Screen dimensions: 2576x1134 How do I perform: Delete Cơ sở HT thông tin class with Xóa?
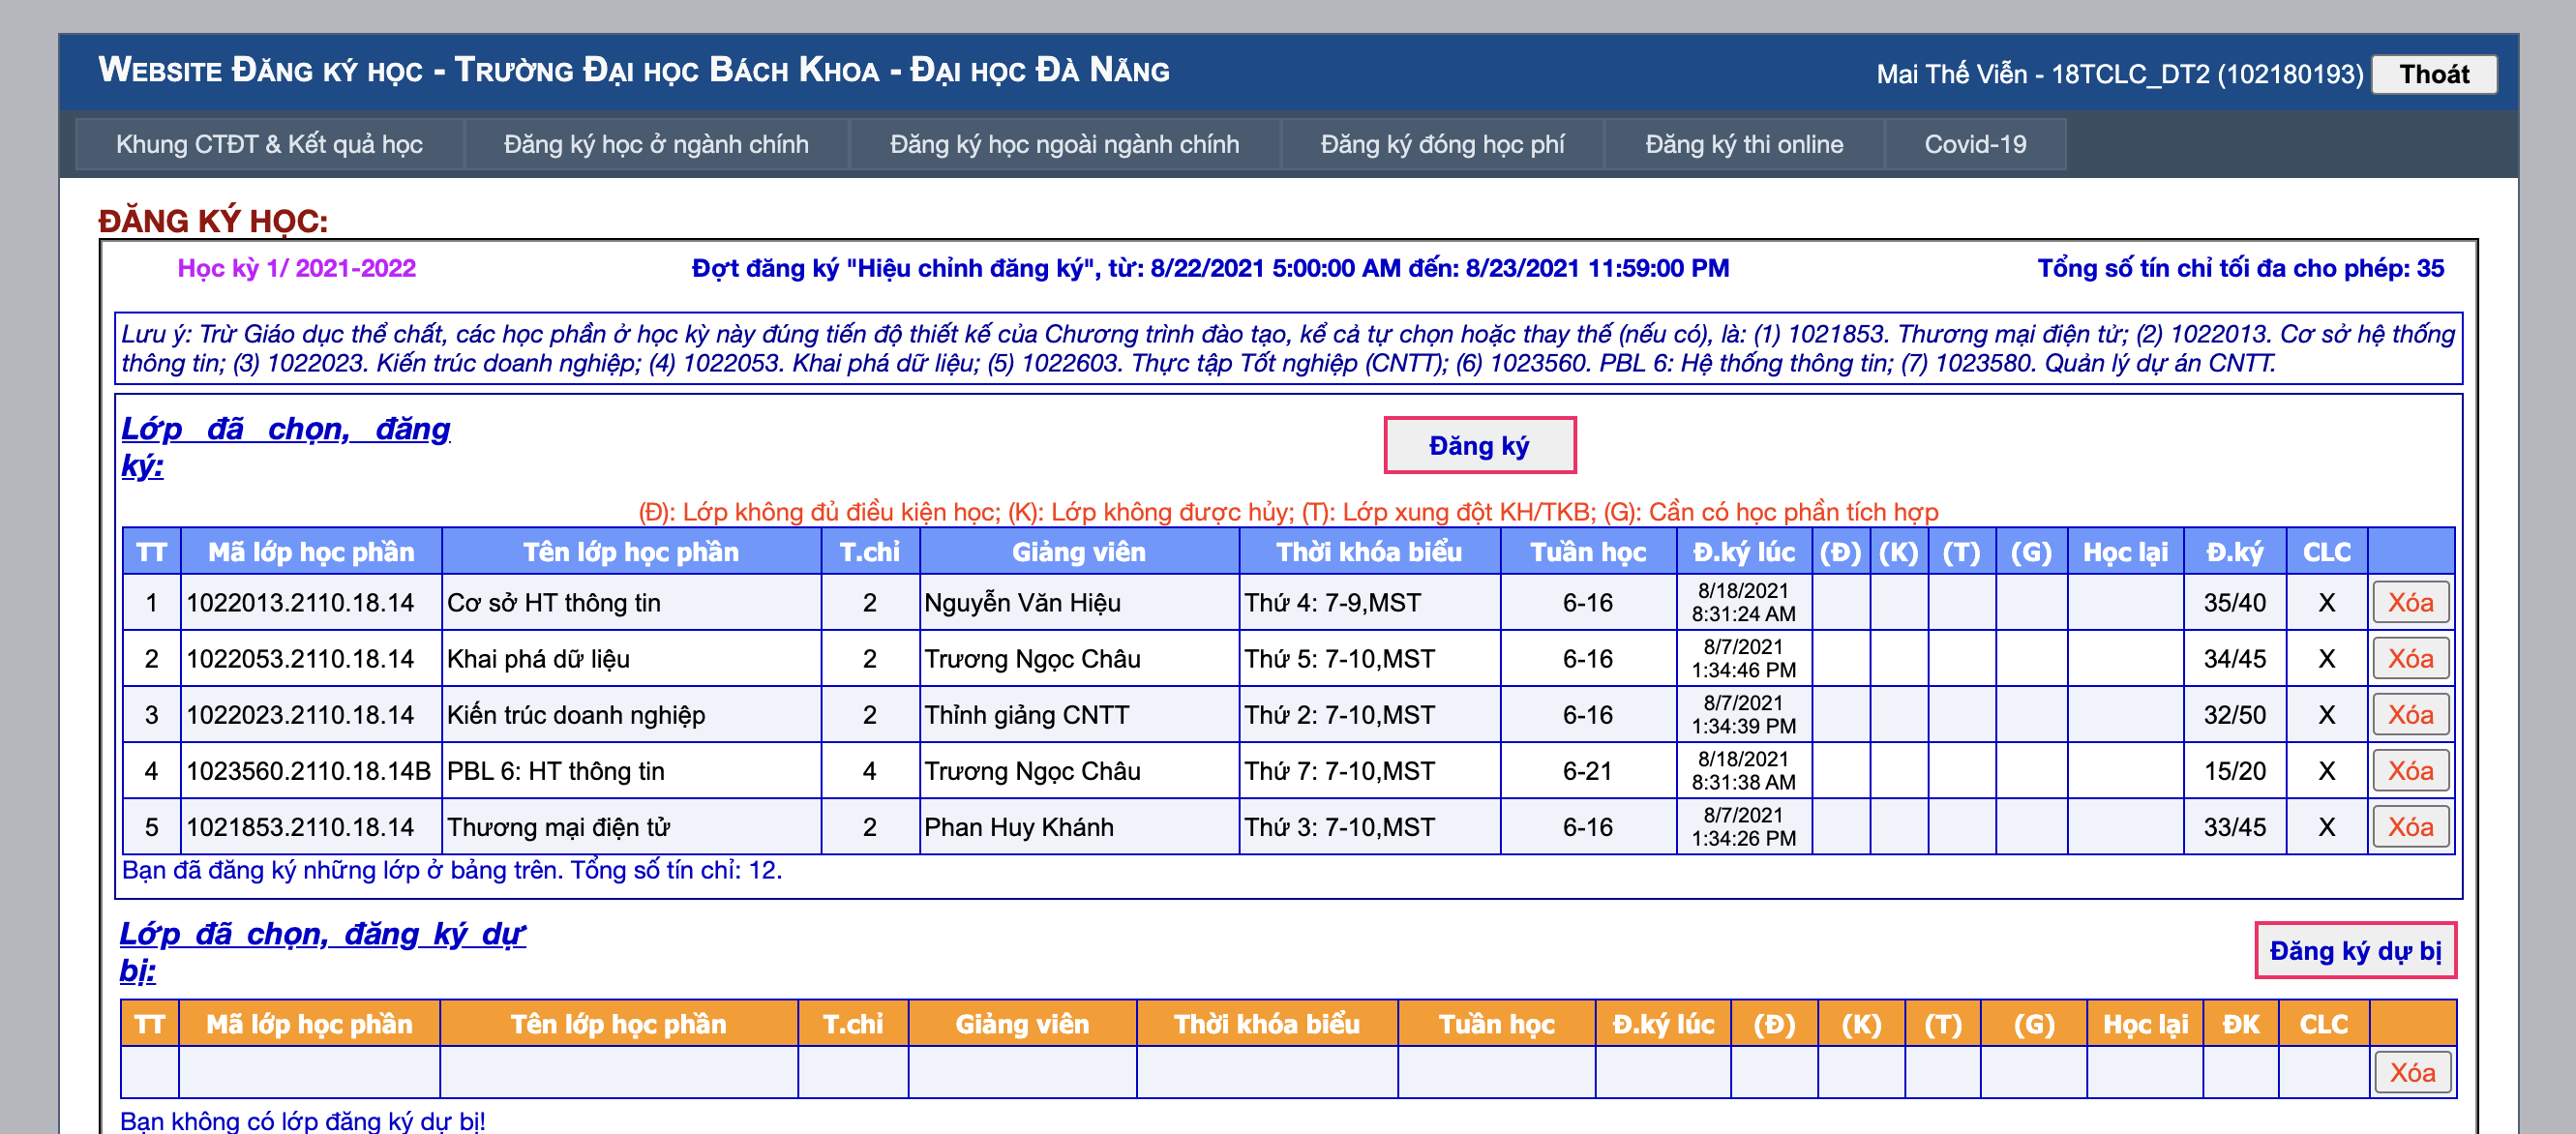tap(2410, 602)
